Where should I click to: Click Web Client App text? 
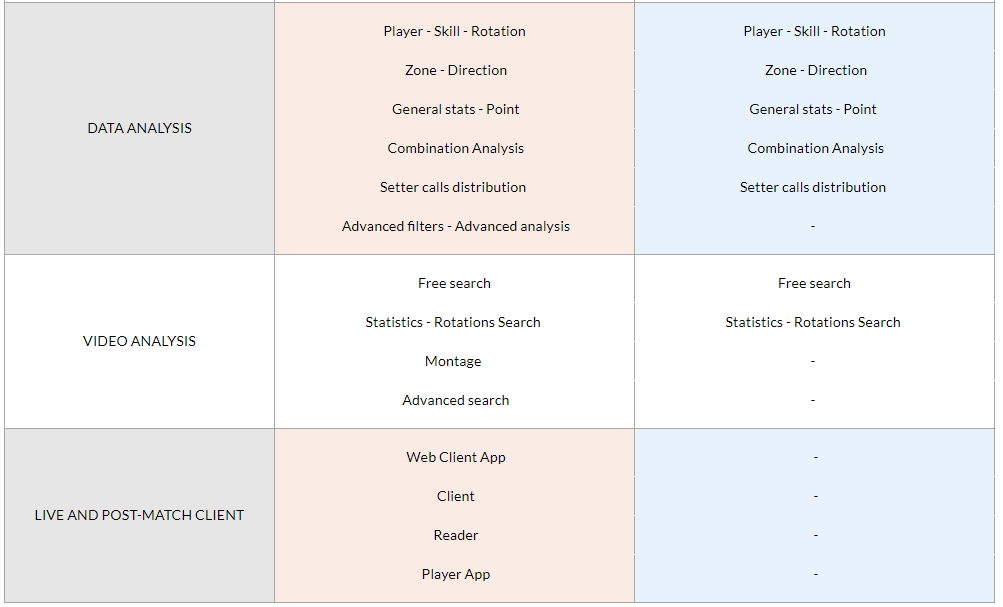[x=455, y=457]
